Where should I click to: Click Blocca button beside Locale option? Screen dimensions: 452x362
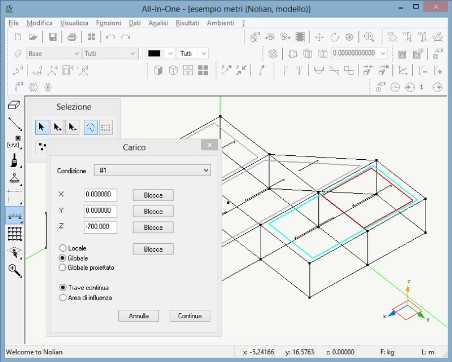coord(153,249)
